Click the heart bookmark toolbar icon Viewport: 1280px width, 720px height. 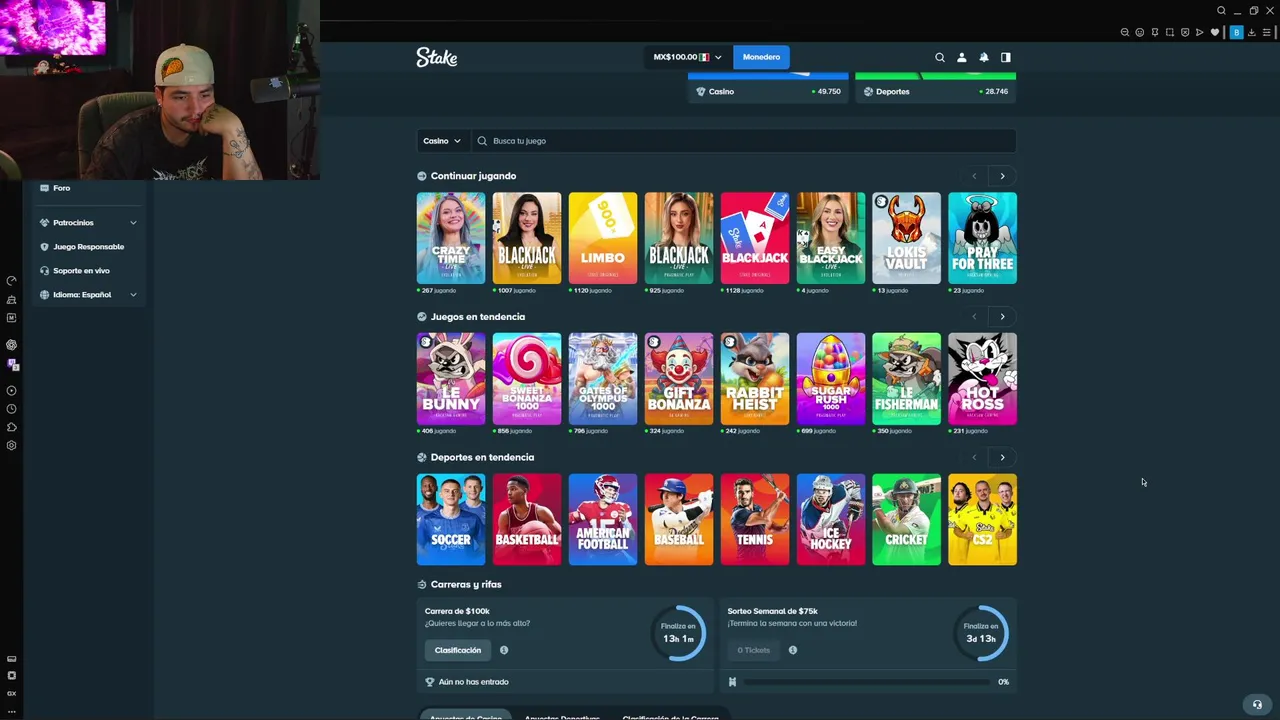click(1215, 32)
